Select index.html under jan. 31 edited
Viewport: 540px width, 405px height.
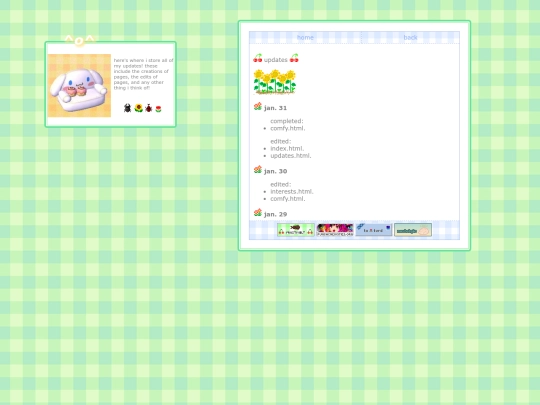pyautogui.click(x=287, y=149)
